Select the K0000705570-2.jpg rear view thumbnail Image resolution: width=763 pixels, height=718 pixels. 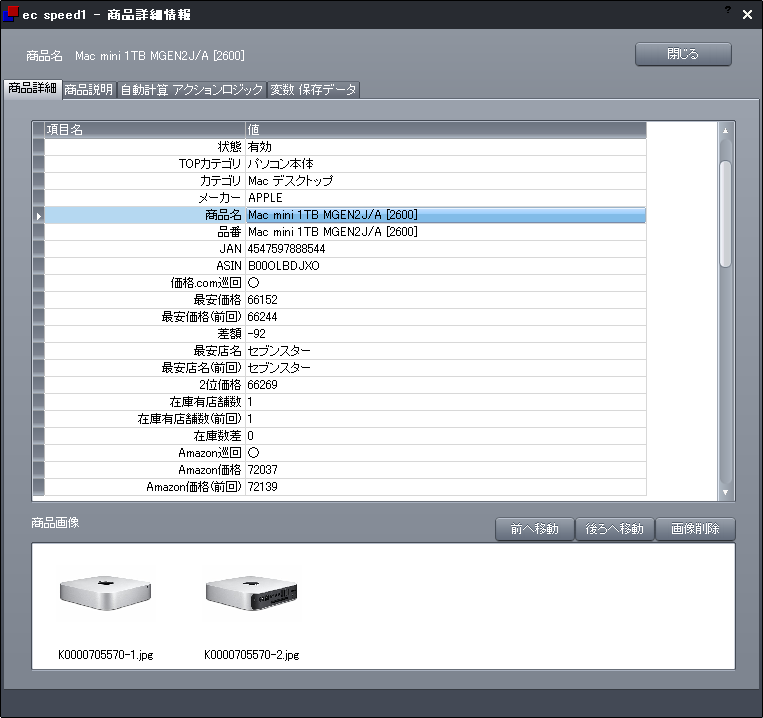click(x=252, y=592)
